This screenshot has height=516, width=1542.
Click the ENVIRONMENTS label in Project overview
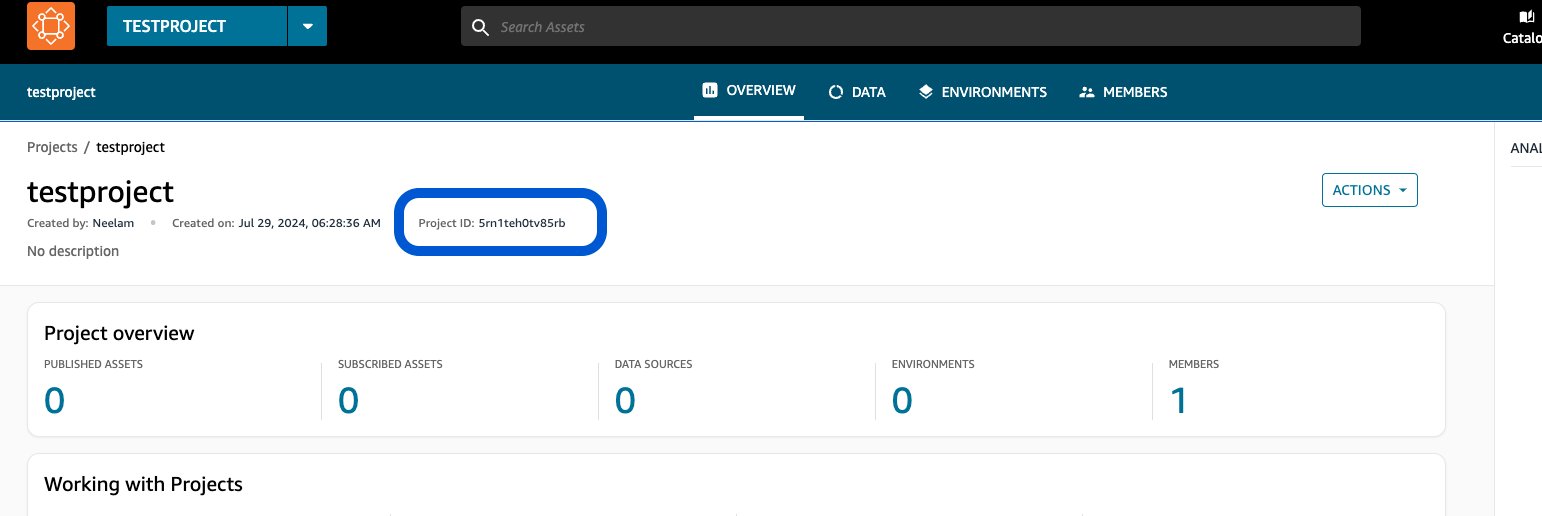[x=933, y=364]
